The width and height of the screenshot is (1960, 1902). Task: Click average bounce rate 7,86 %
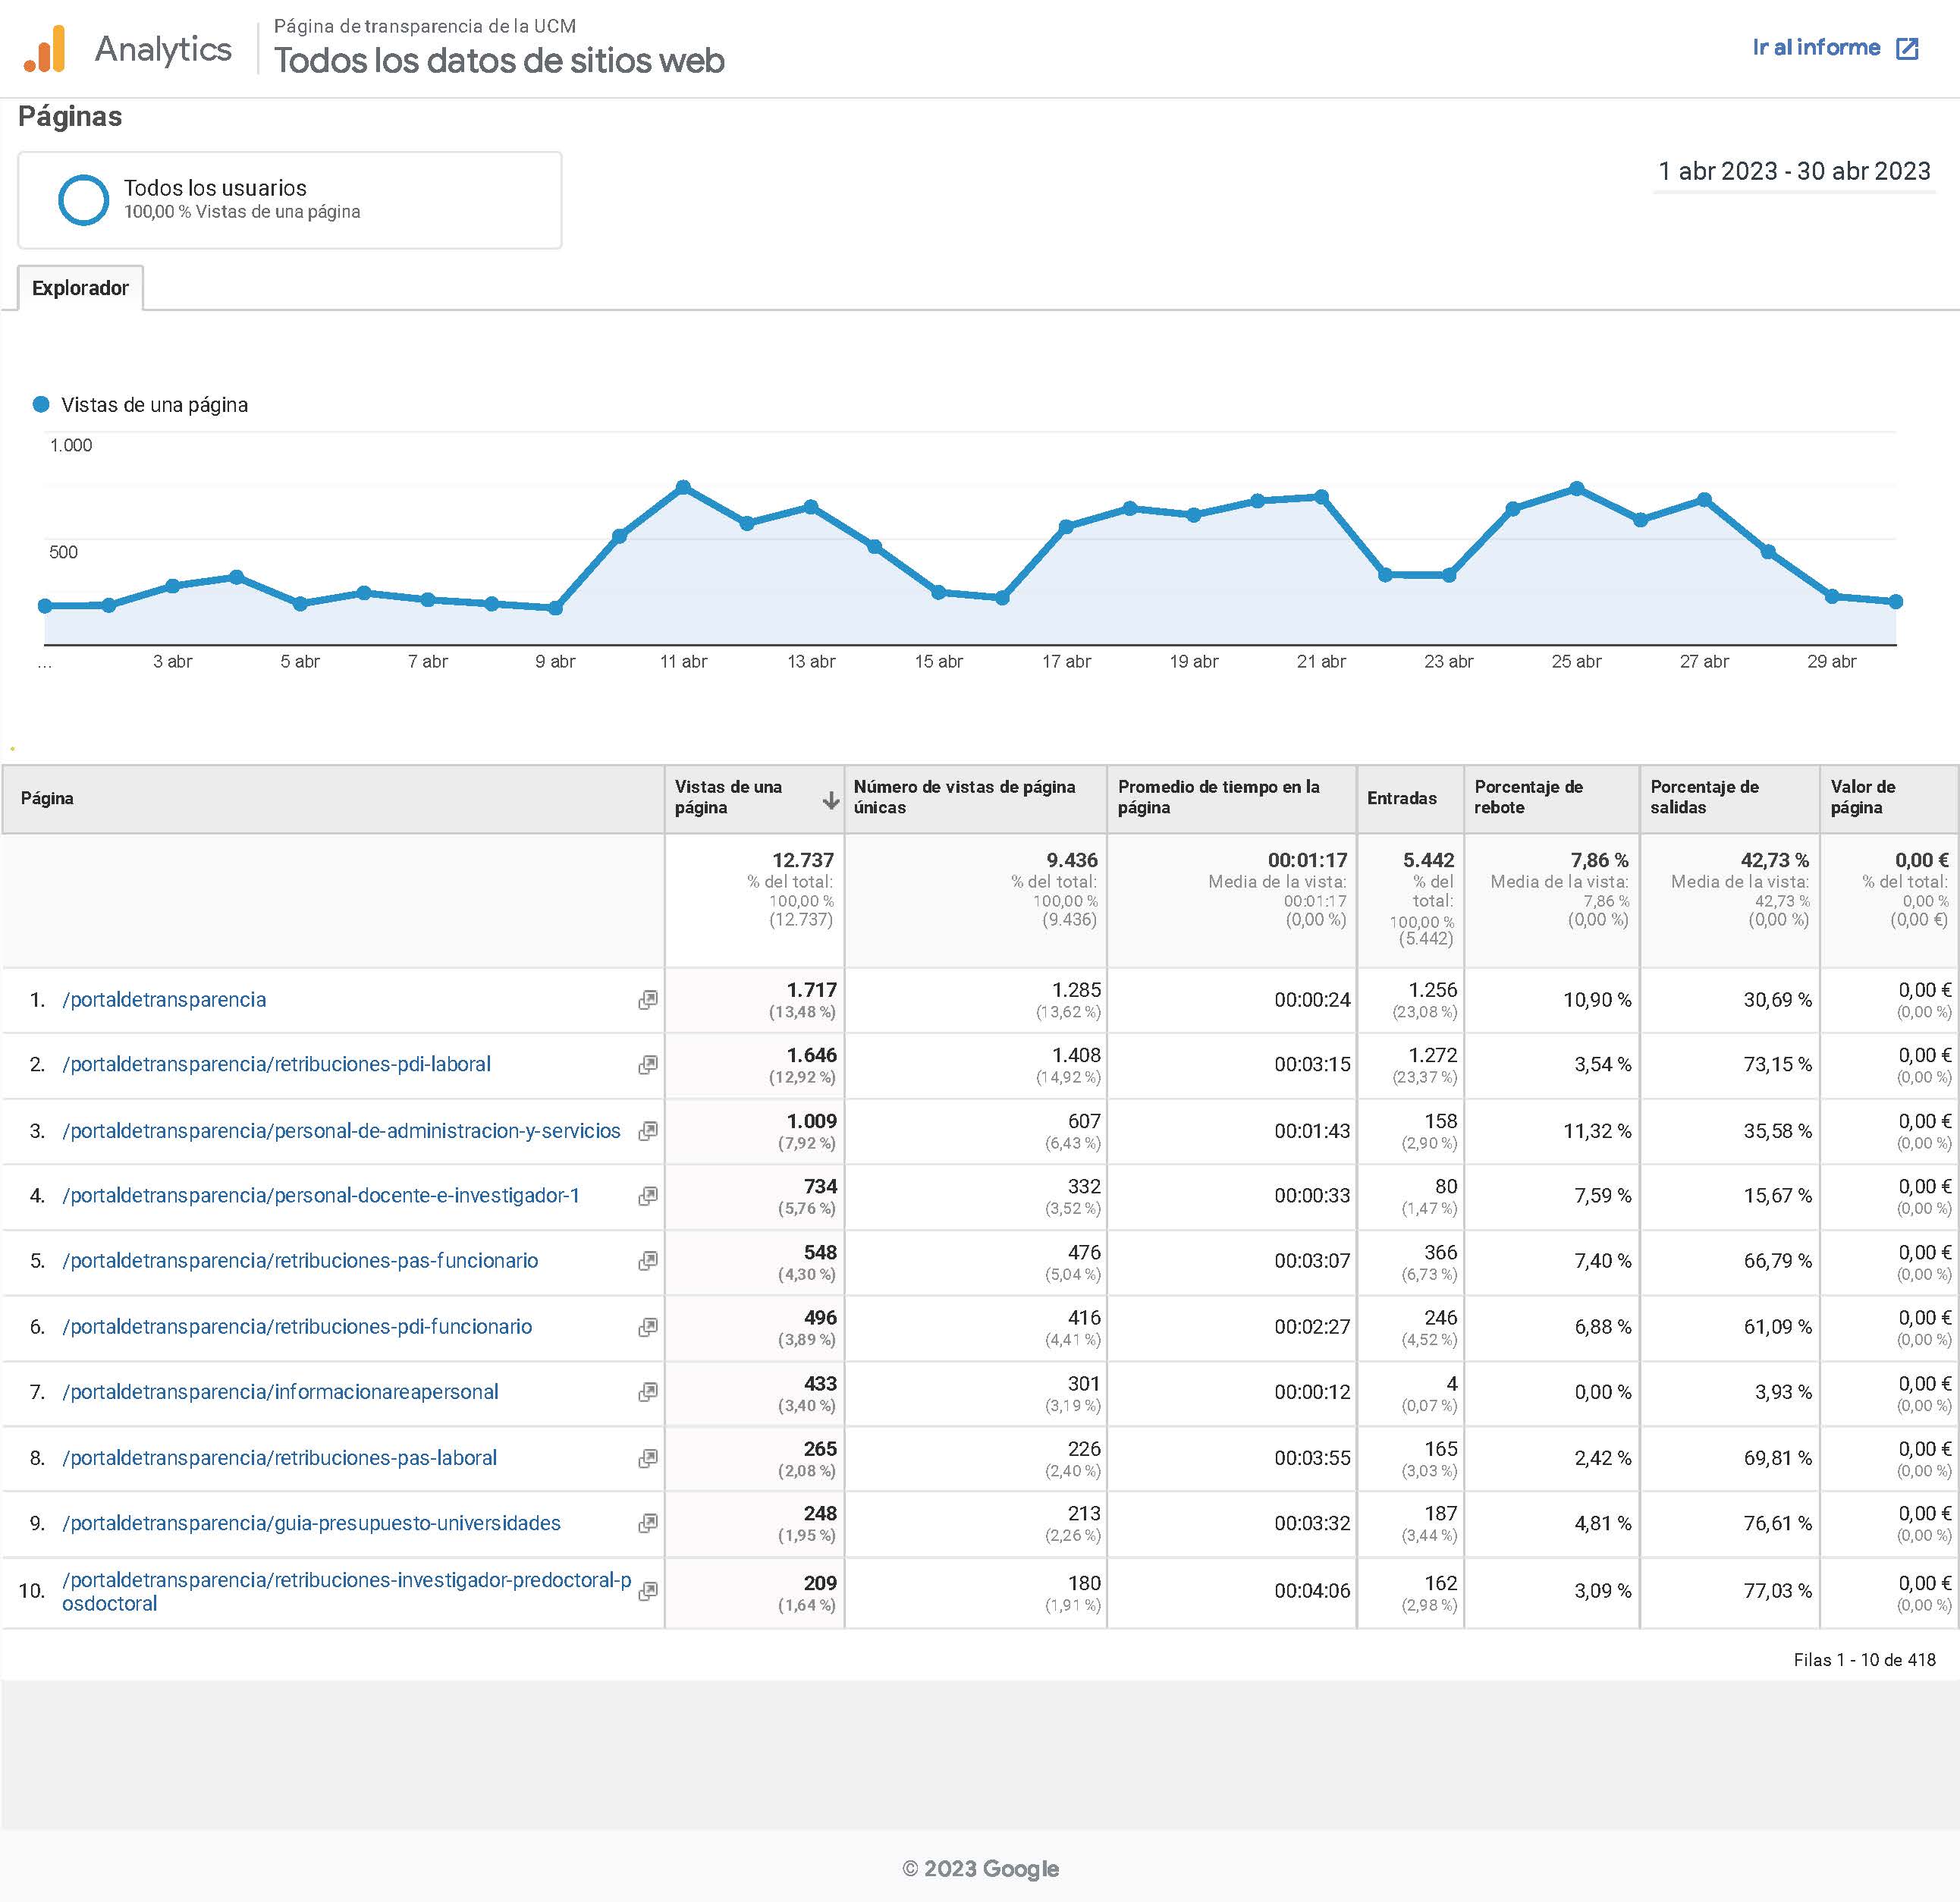point(1599,860)
